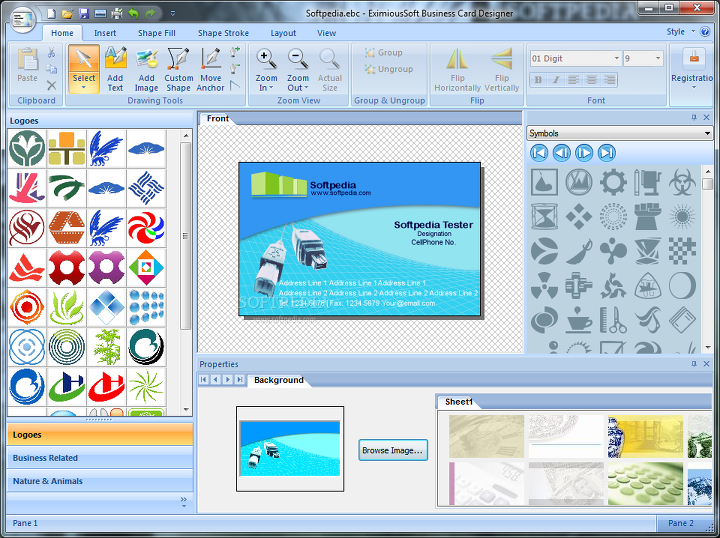
Task: Pick the biohazard symbol
Action: coord(682,182)
